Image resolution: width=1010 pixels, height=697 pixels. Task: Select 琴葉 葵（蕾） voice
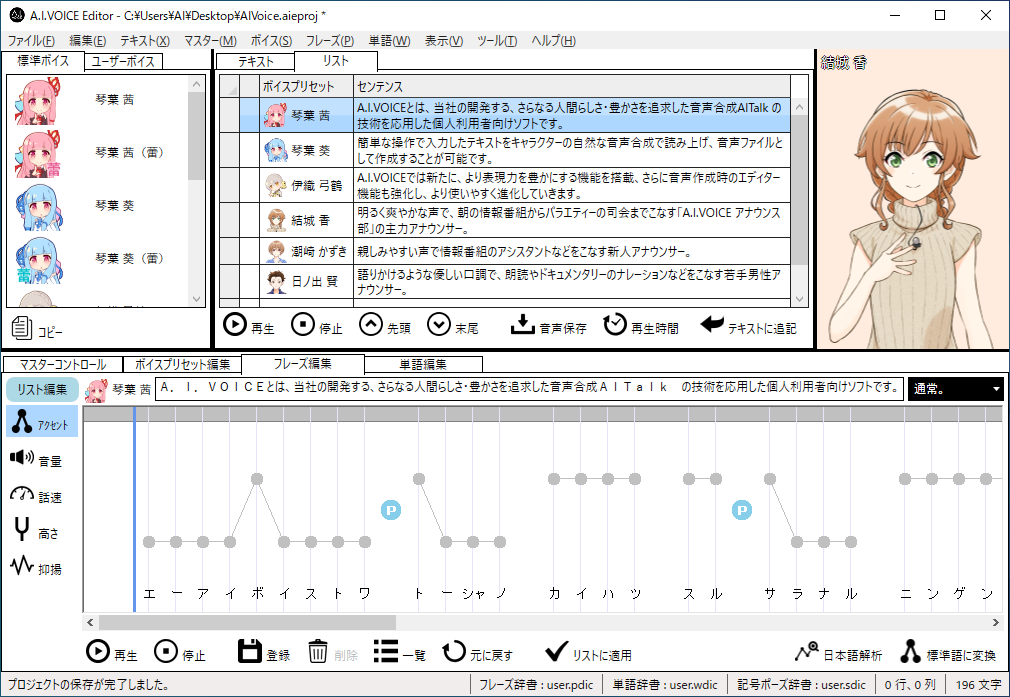99,258
